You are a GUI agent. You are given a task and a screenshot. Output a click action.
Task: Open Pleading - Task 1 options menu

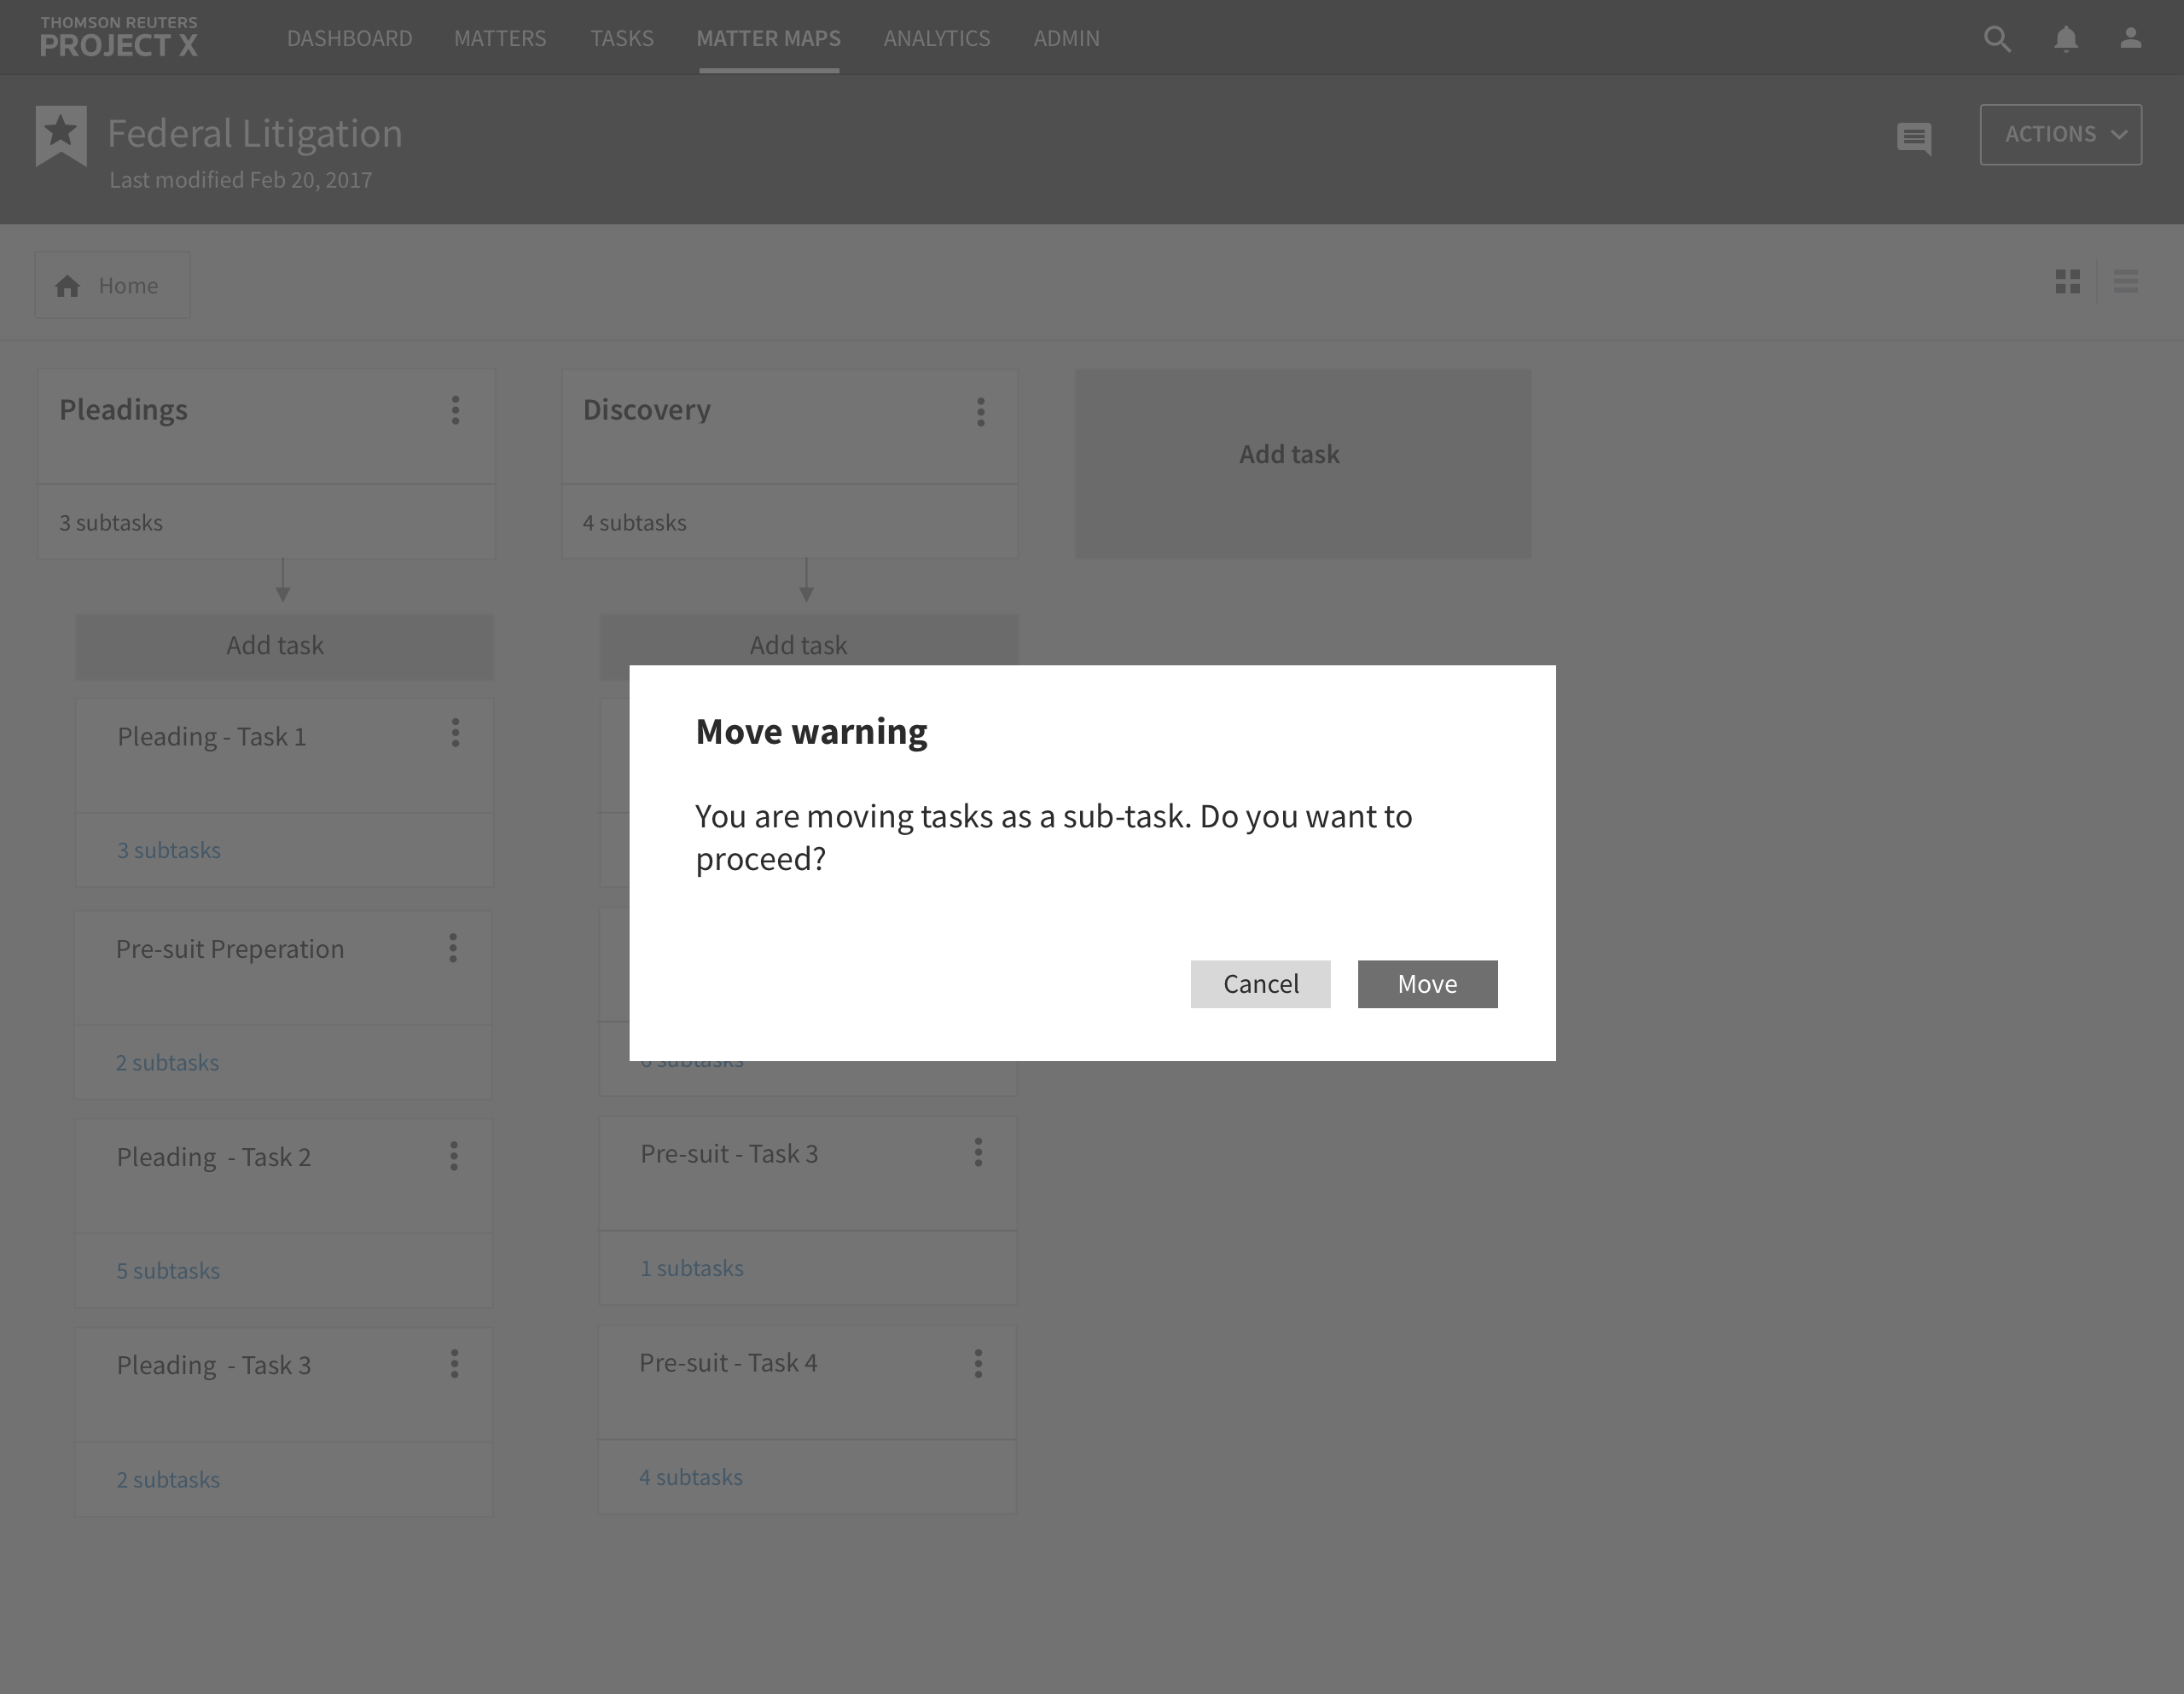tap(455, 733)
